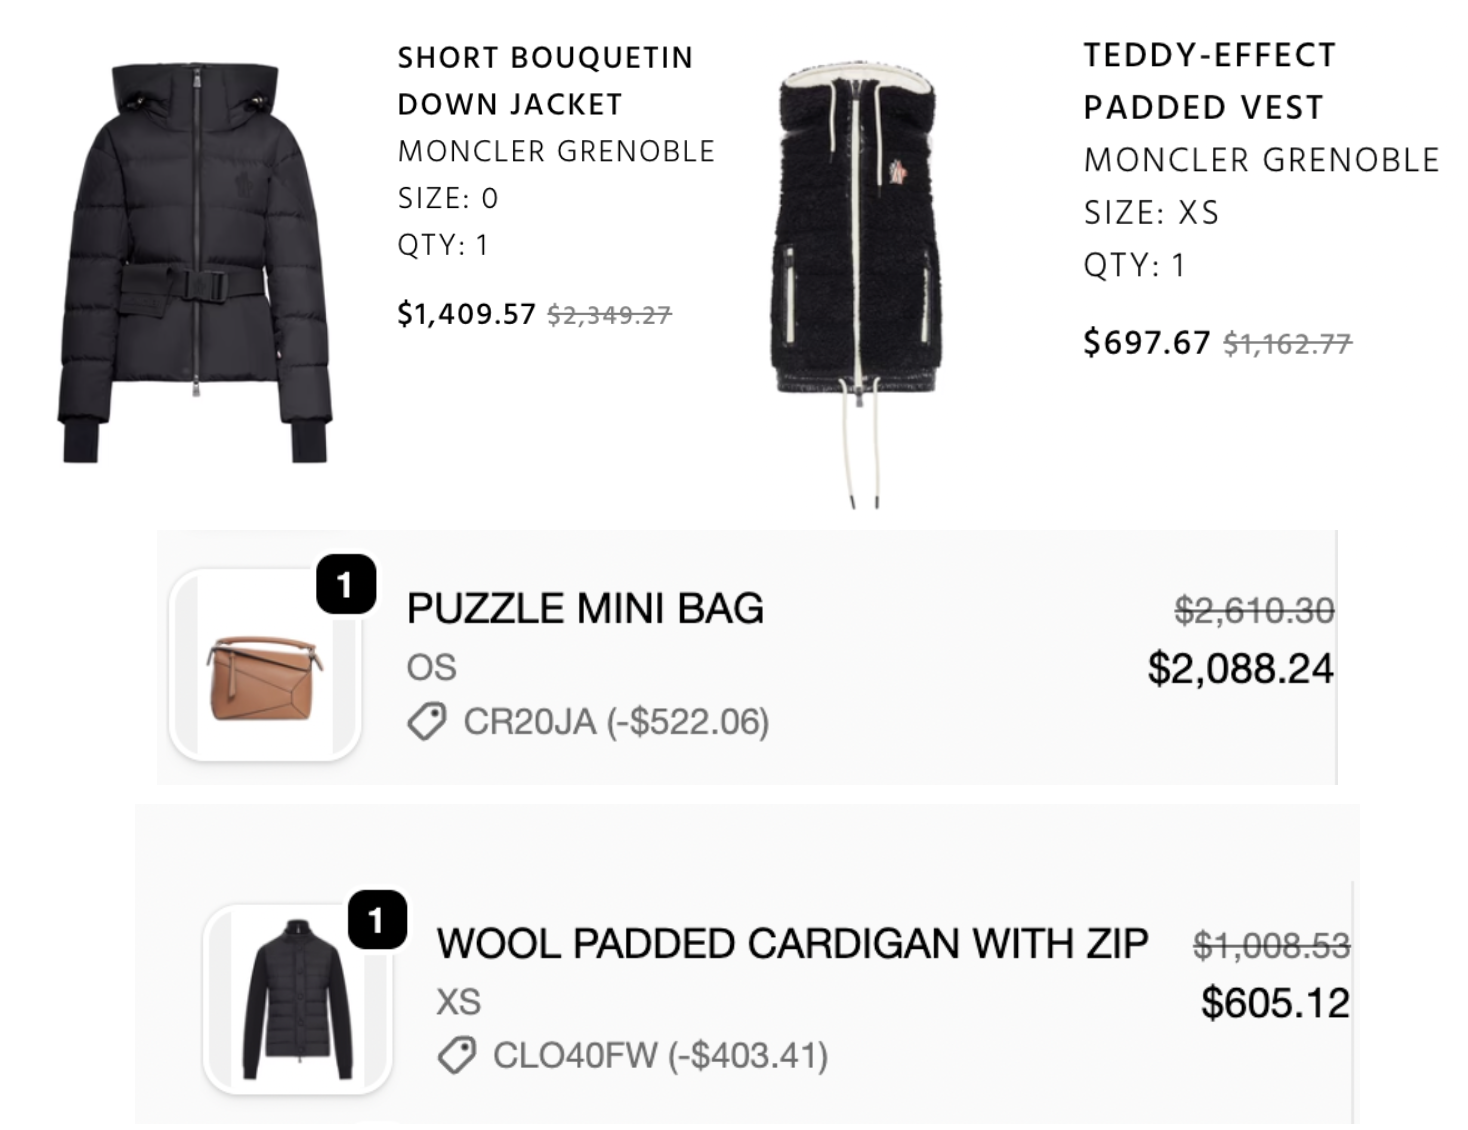Open the Short Bouquetin Down Jacket title
Image resolution: width=1468 pixels, height=1130 pixels.
coord(544,81)
